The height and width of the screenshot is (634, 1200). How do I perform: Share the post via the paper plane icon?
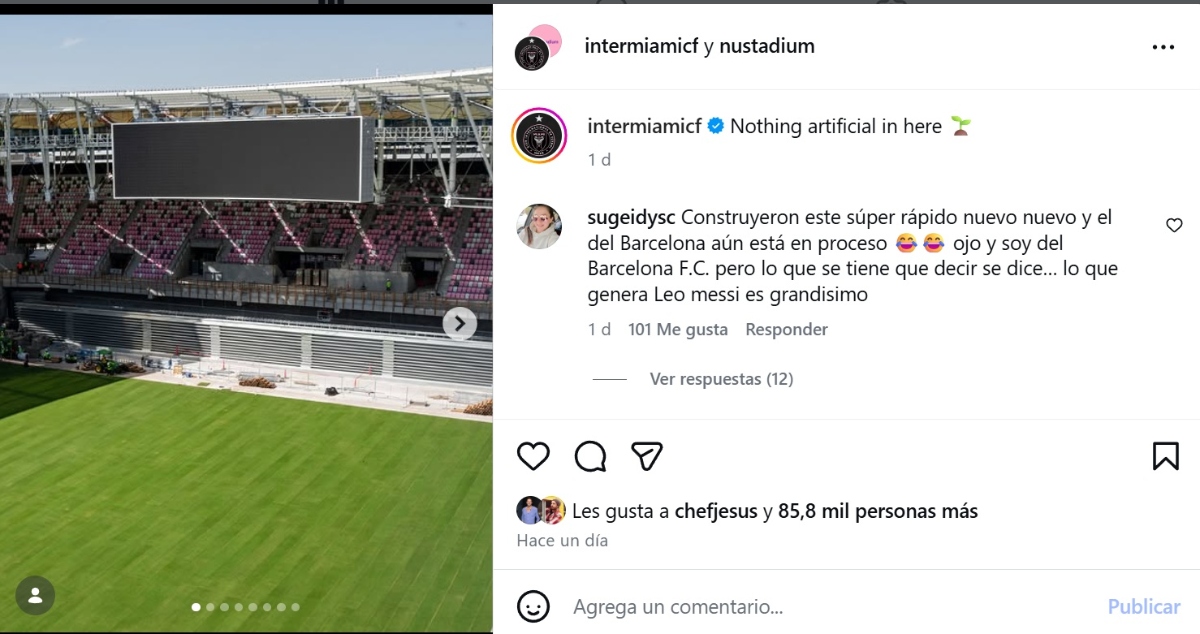tap(648, 455)
